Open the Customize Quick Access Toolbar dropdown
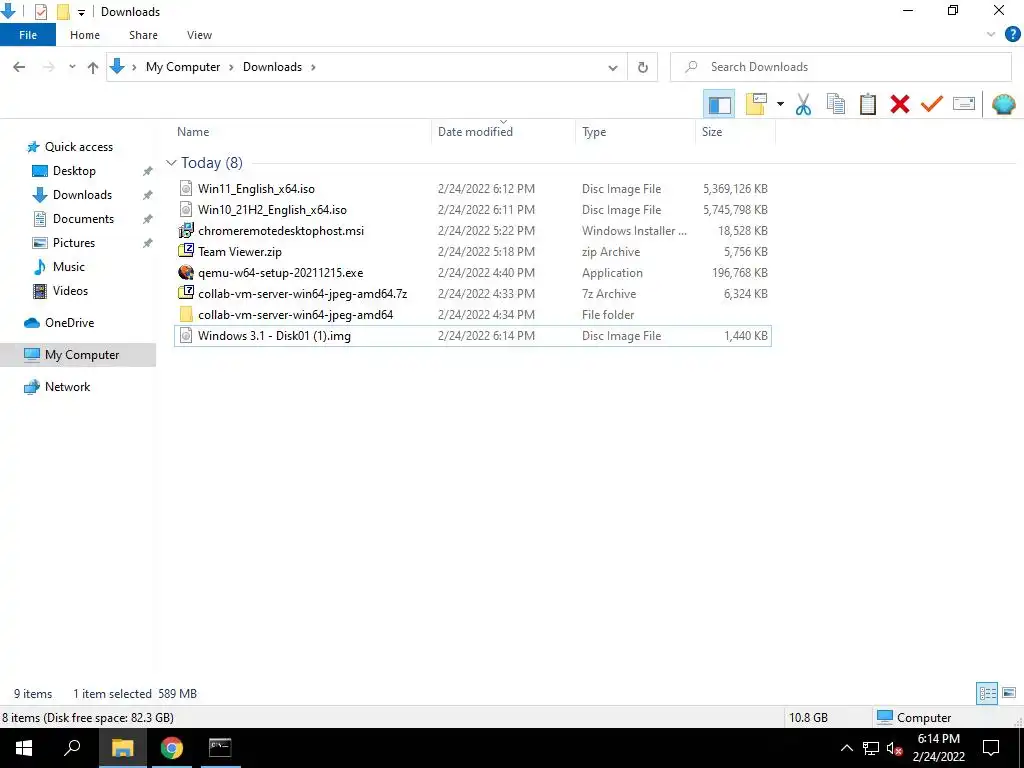The width and height of the screenshot is (1024, 768). (x=82, y=12)
